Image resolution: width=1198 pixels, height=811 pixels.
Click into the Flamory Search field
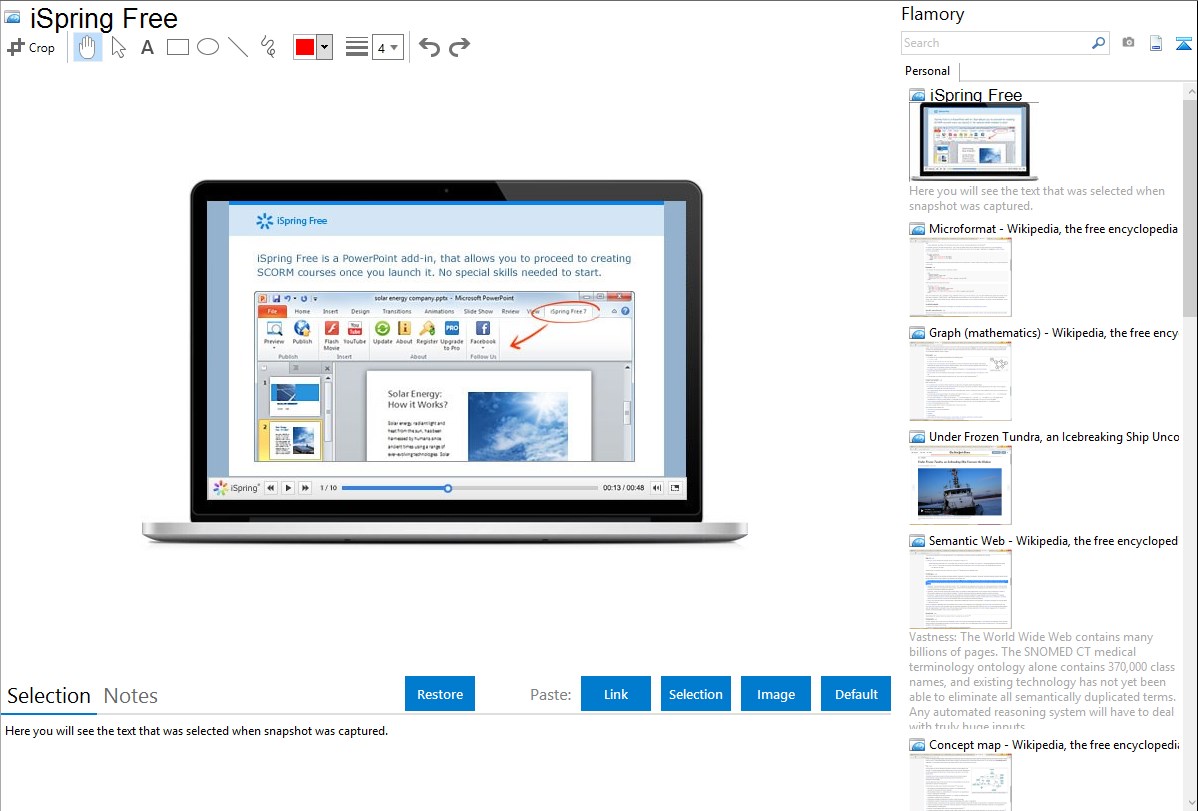point(996,43)
